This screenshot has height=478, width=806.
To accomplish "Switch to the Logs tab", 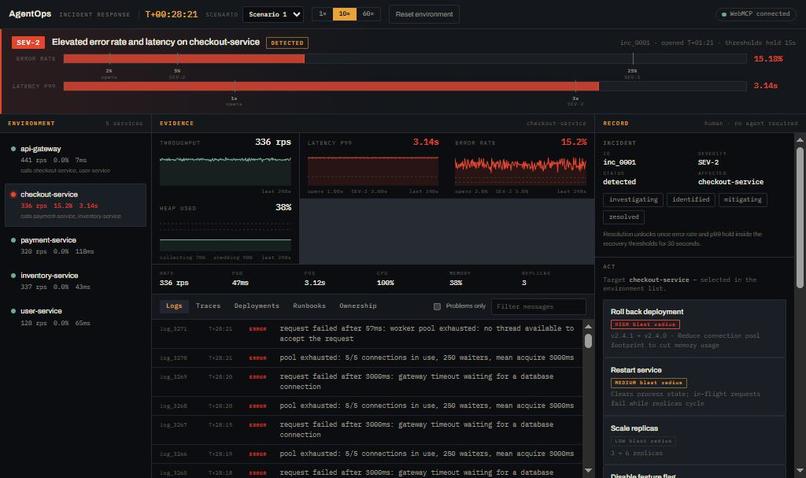I will click(174, 306).
